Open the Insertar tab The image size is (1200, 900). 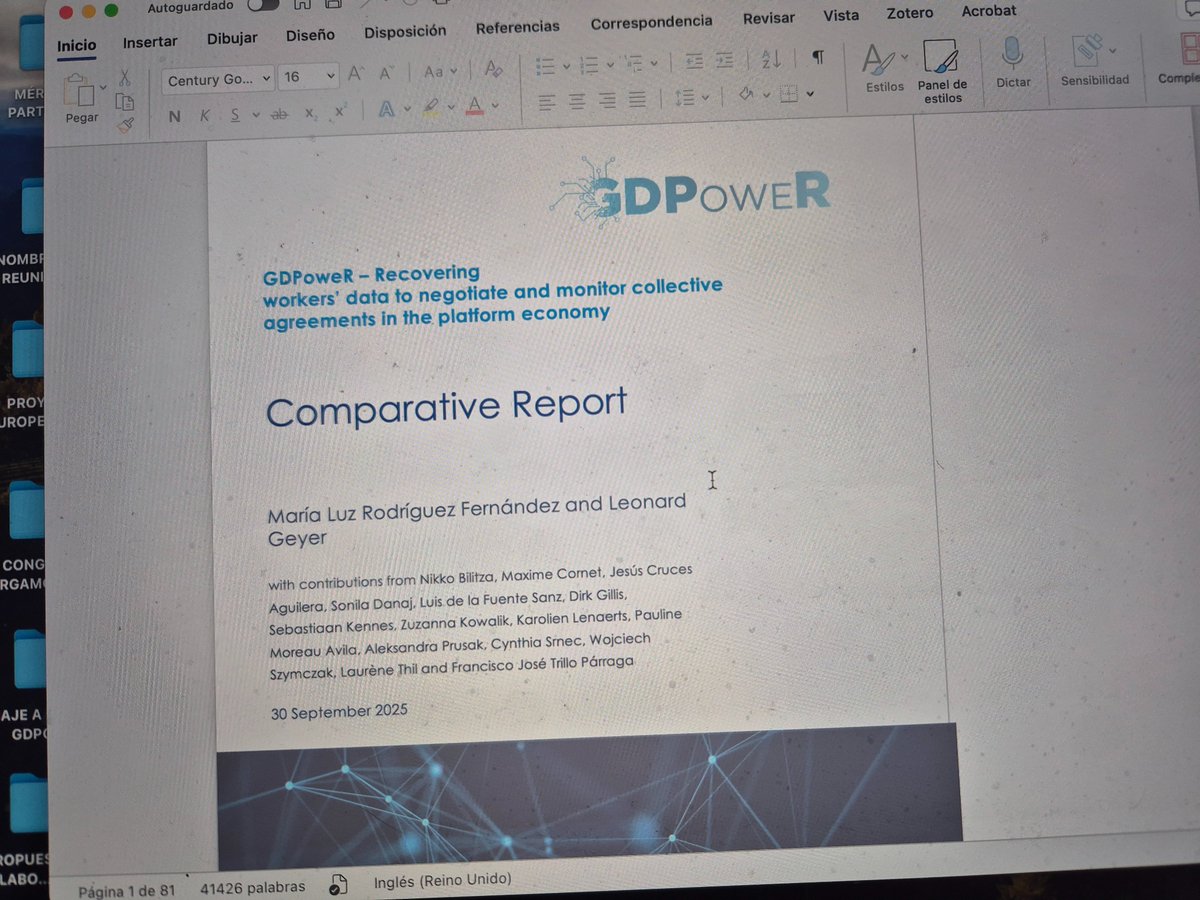[x=150, y=42]
